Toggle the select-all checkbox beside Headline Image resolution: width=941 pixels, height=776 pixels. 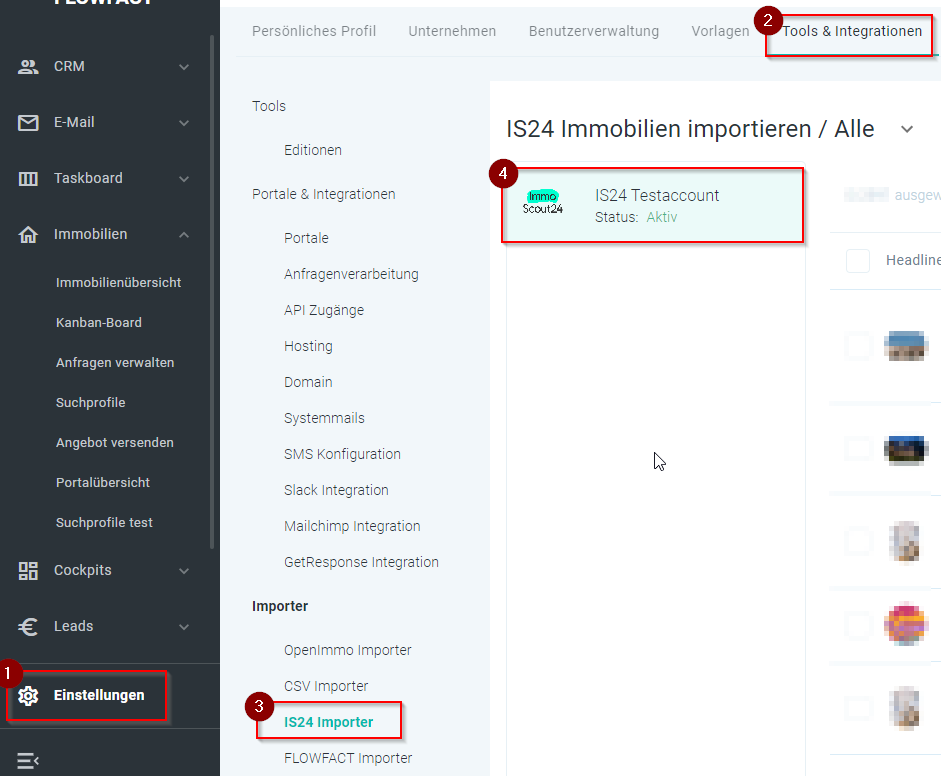pos(858,261)
